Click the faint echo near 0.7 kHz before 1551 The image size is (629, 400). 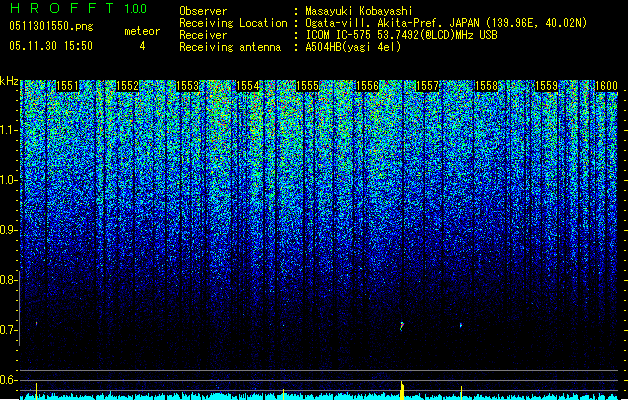click(37, 323)
